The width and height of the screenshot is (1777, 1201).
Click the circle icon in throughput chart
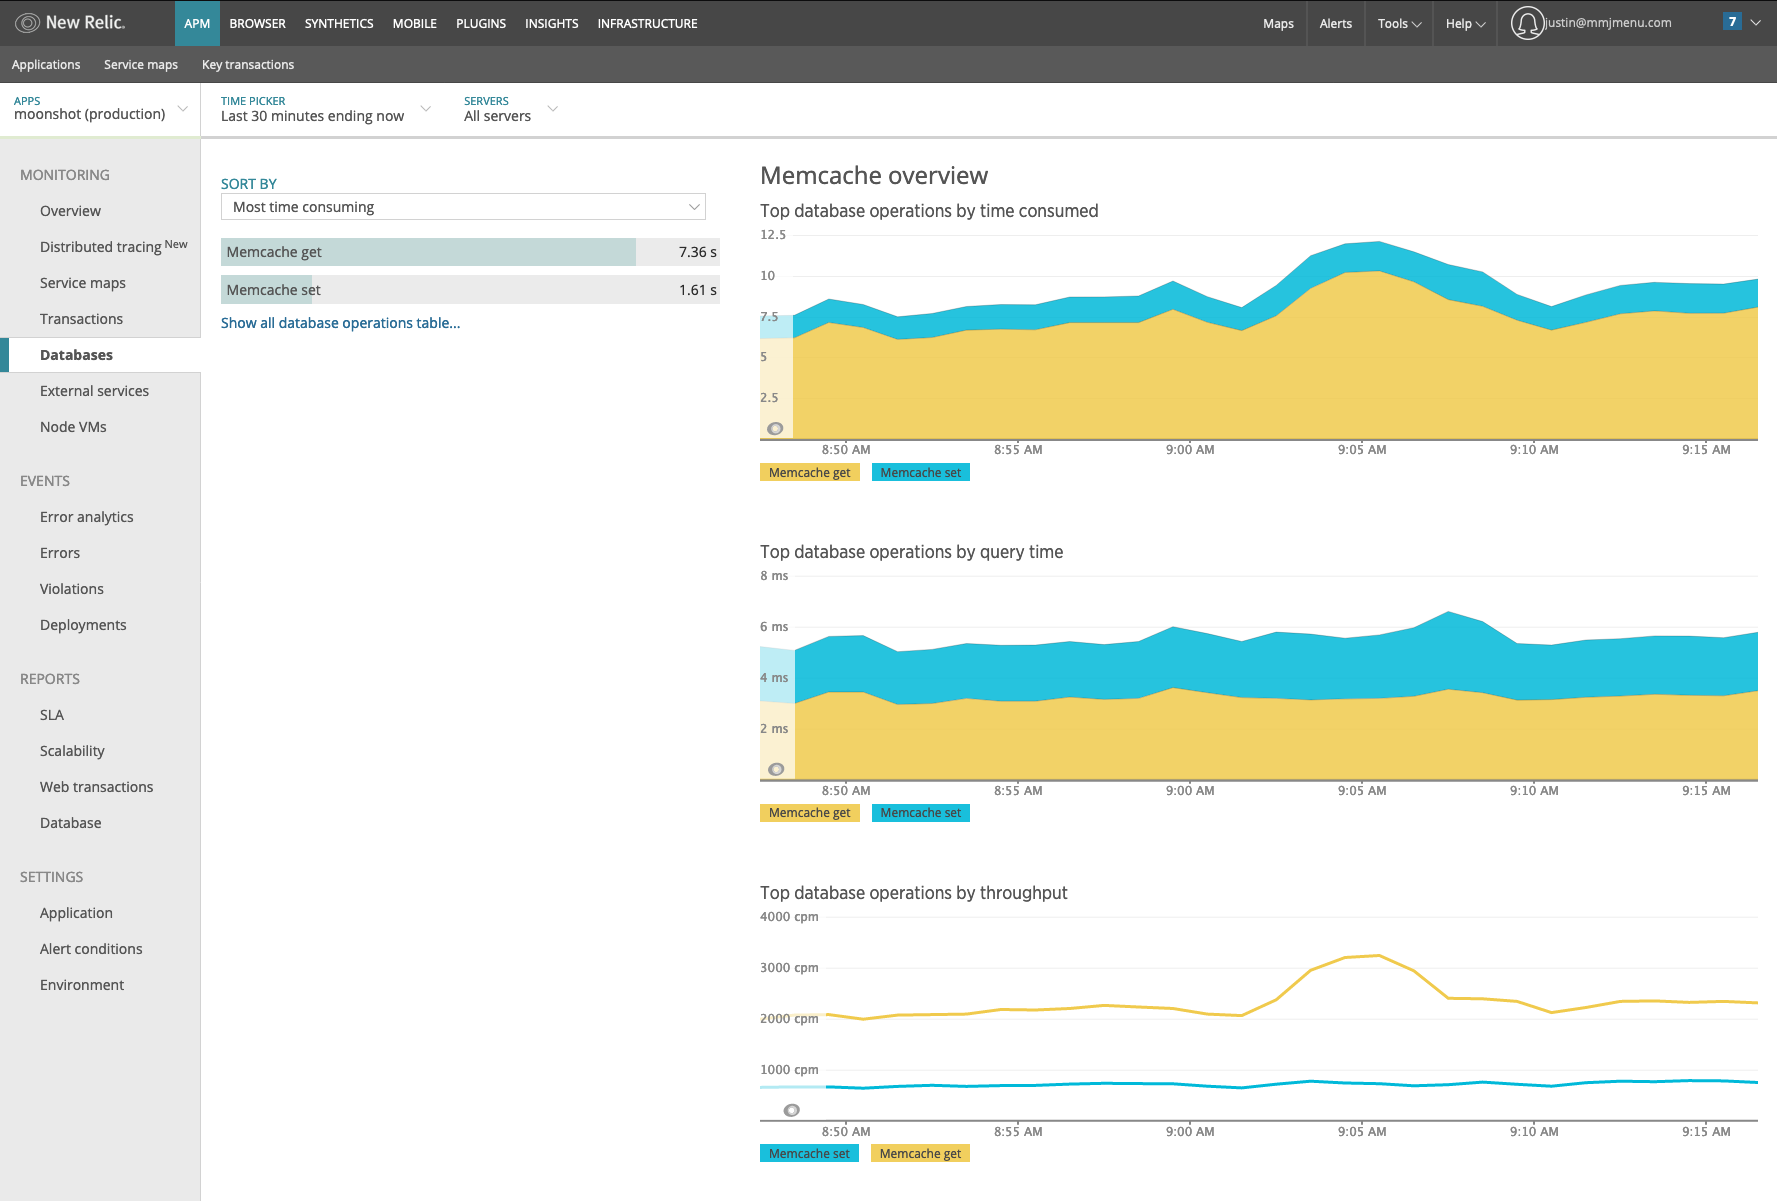(x=791, y=1110)
